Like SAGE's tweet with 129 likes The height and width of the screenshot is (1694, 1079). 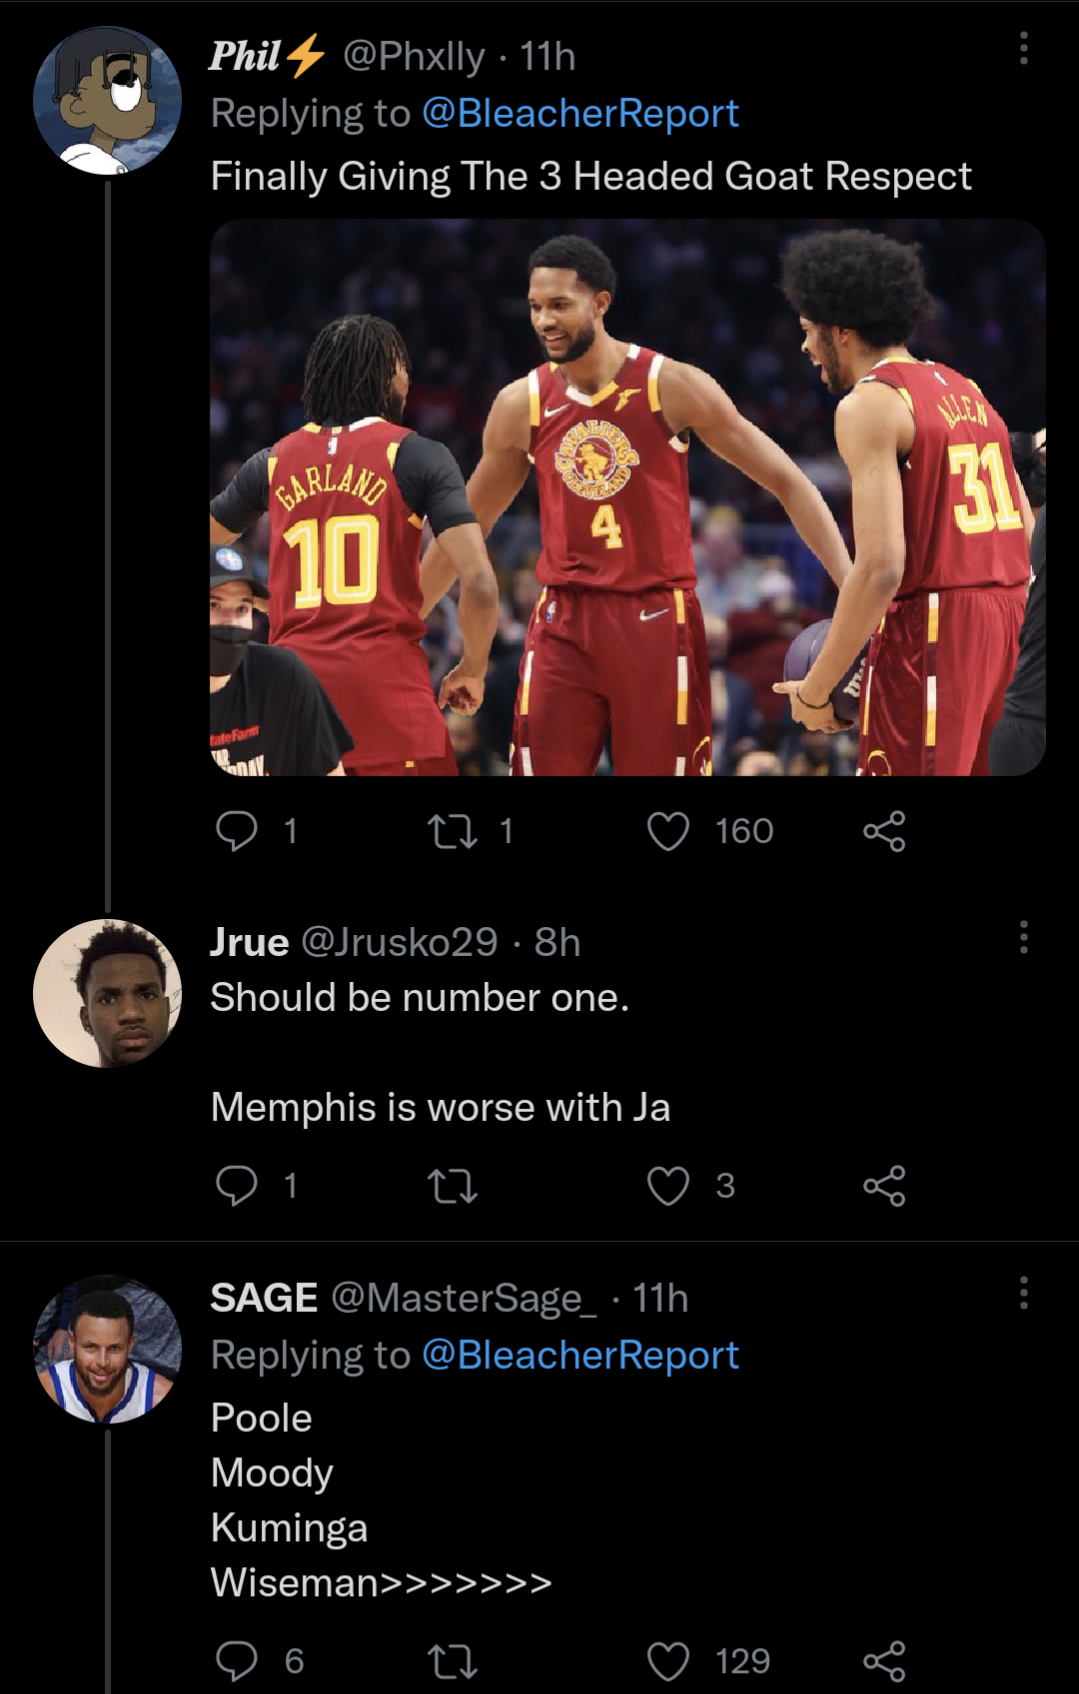tap(668, 1661)
